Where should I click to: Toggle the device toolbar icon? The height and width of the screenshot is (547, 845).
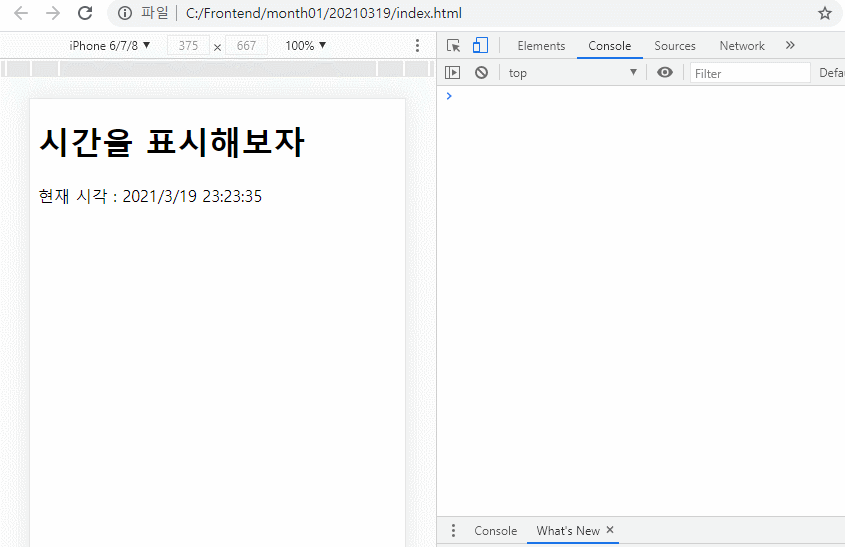[x=480, y=46]
